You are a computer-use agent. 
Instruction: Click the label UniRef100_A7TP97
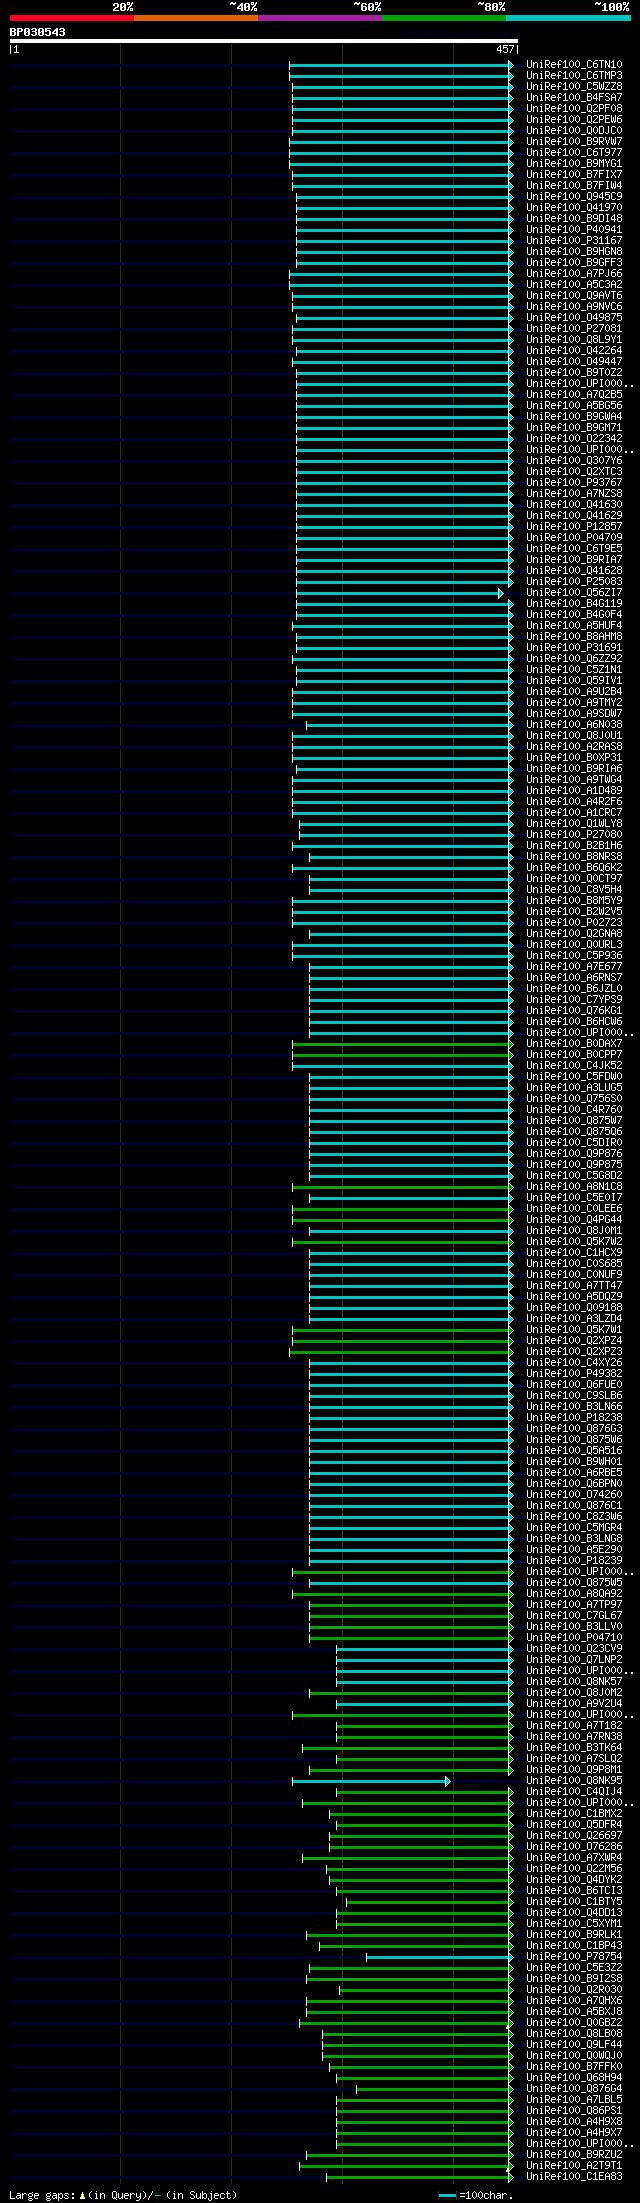[574, 1604]
